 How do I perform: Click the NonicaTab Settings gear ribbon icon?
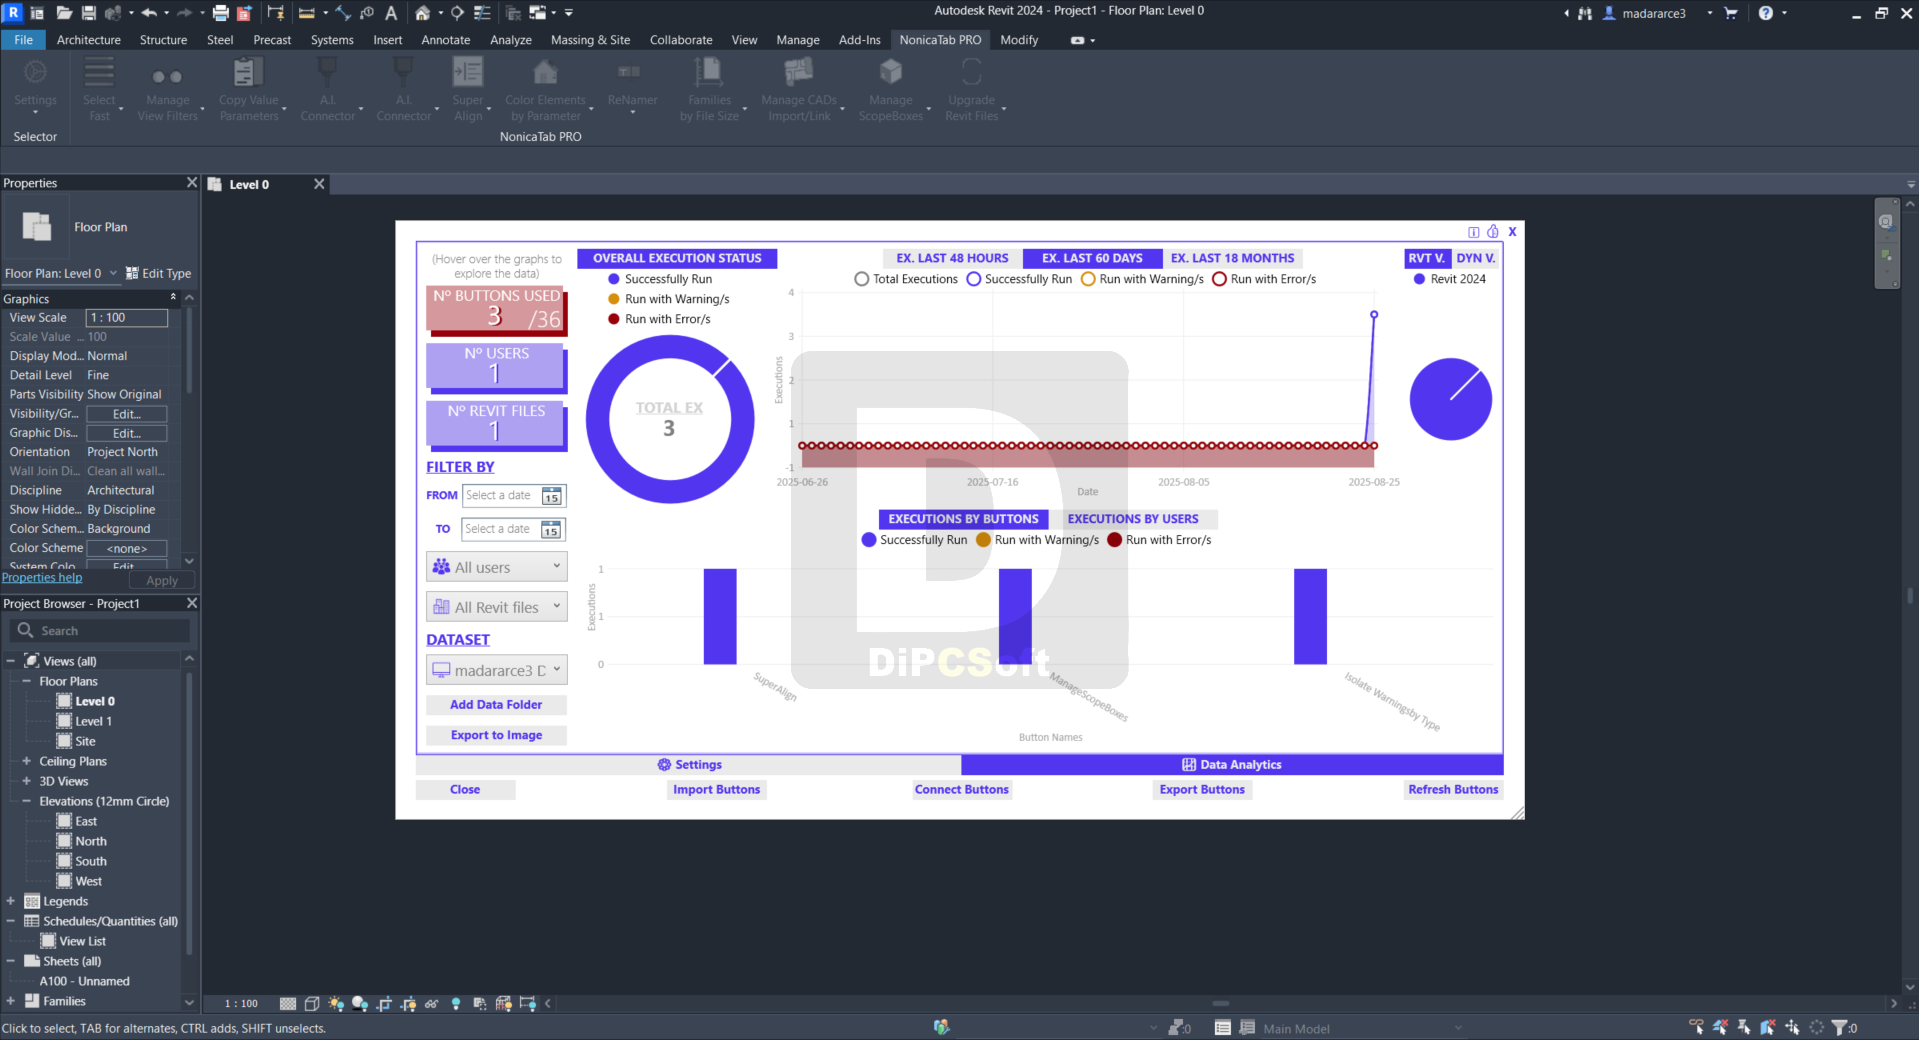pyautogui.click(x=35, y=72)
